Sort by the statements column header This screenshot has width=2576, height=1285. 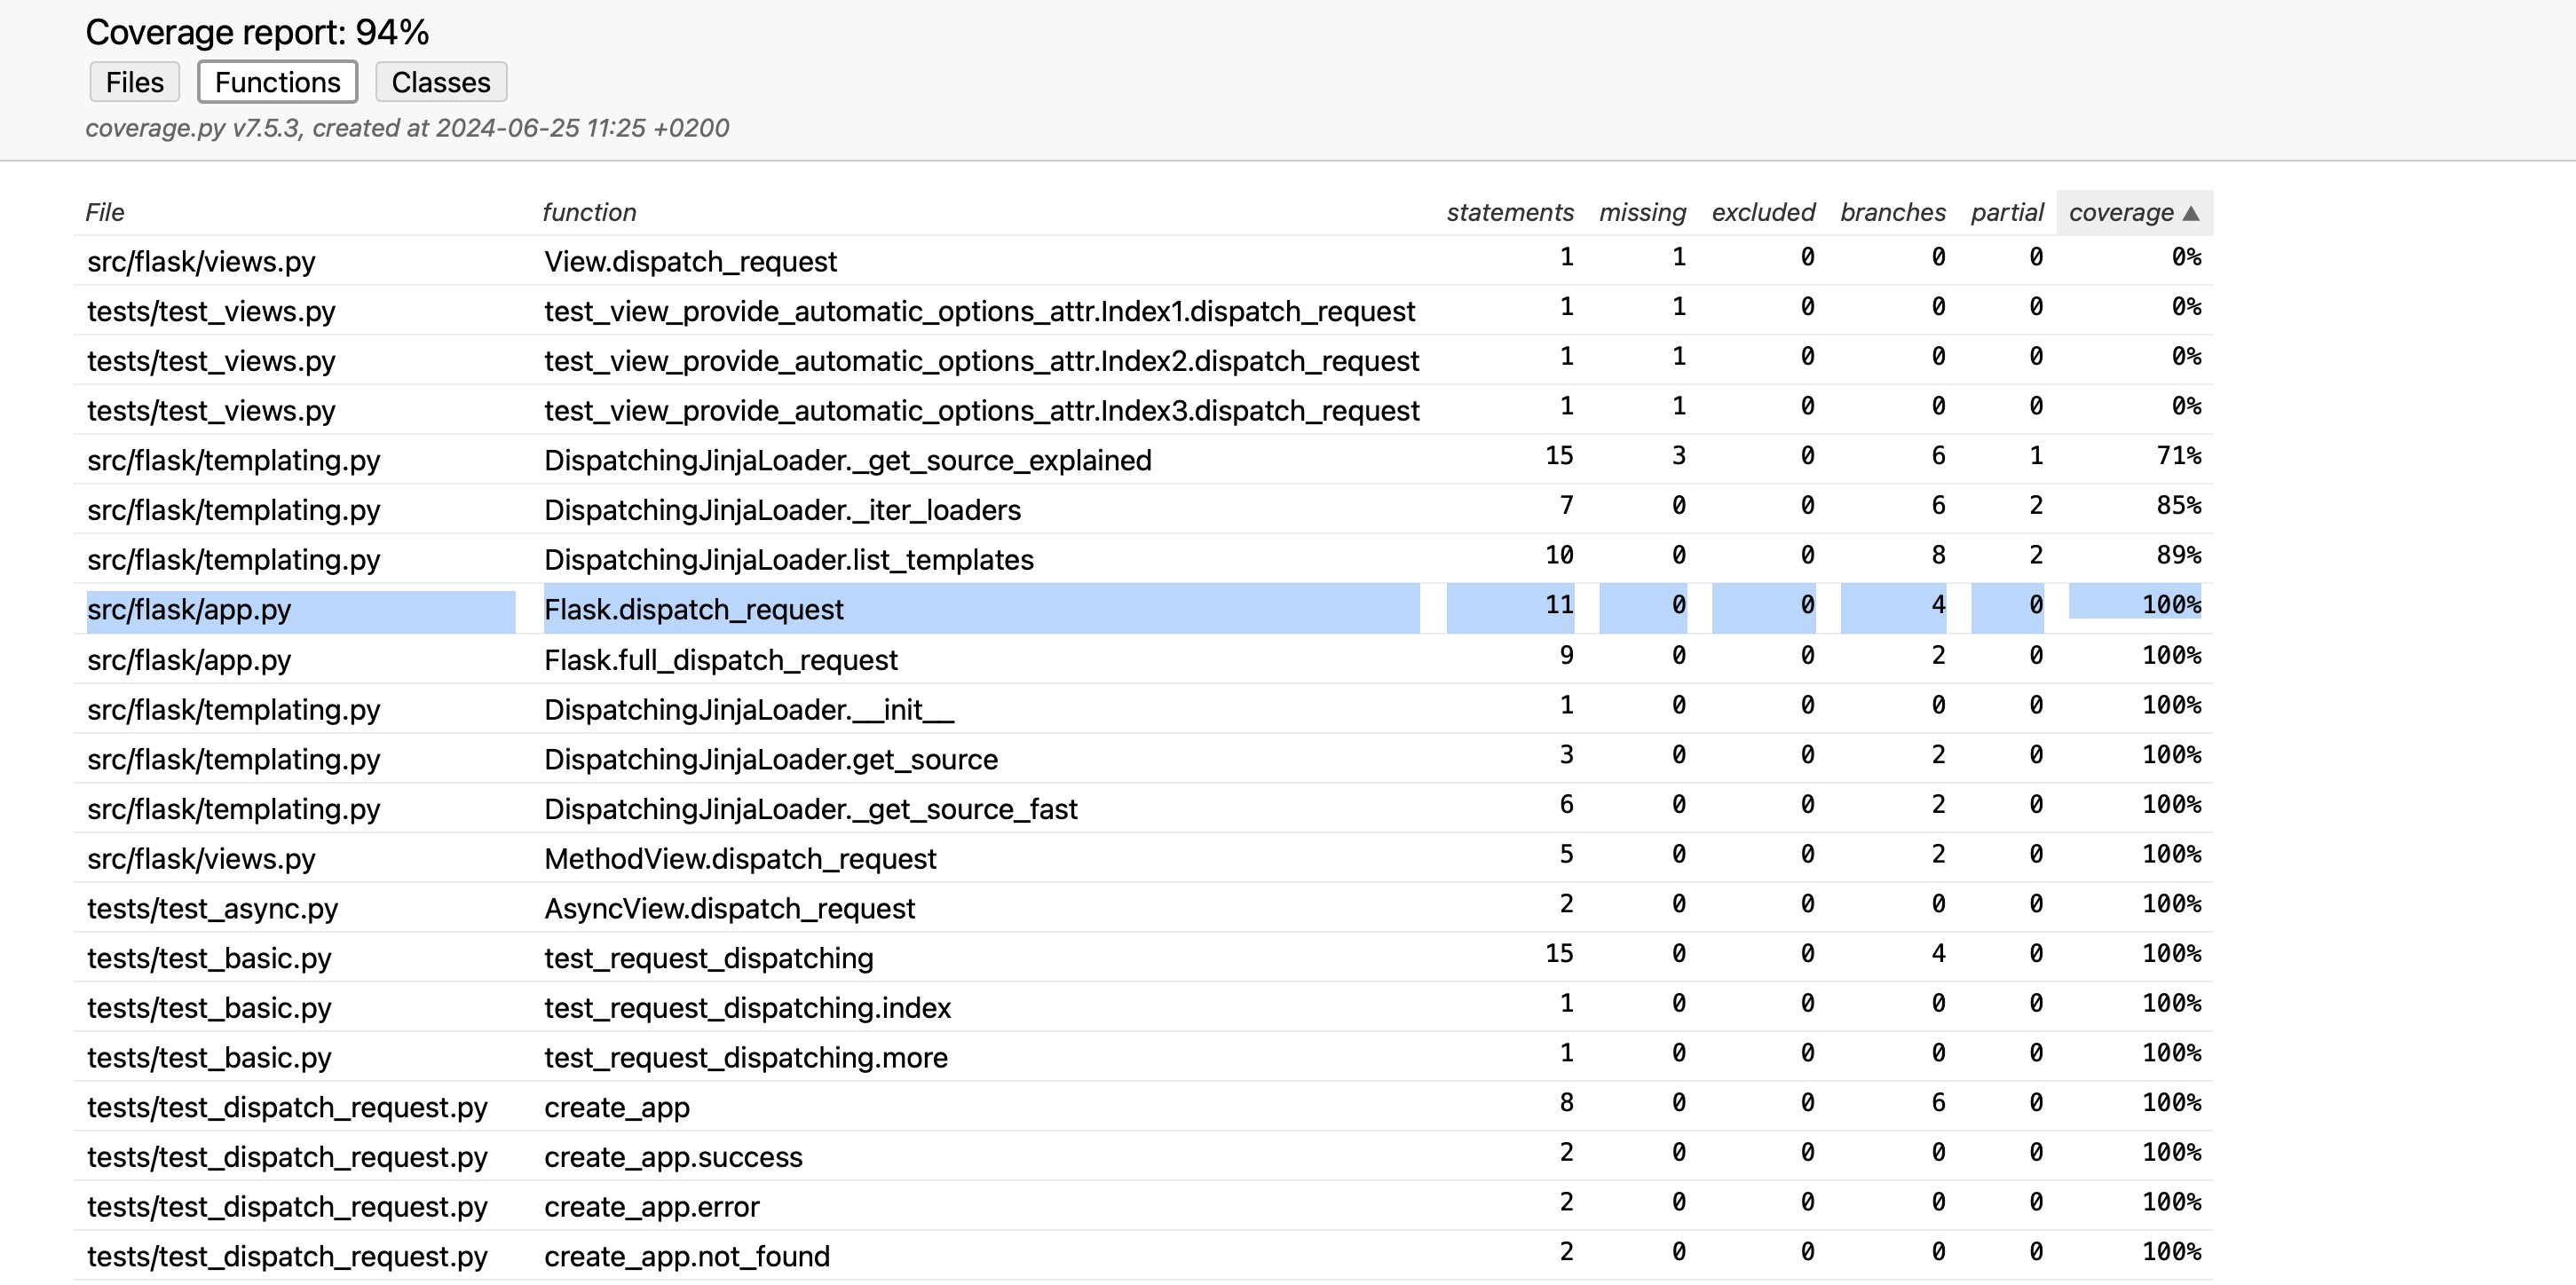coord(1510,212)
